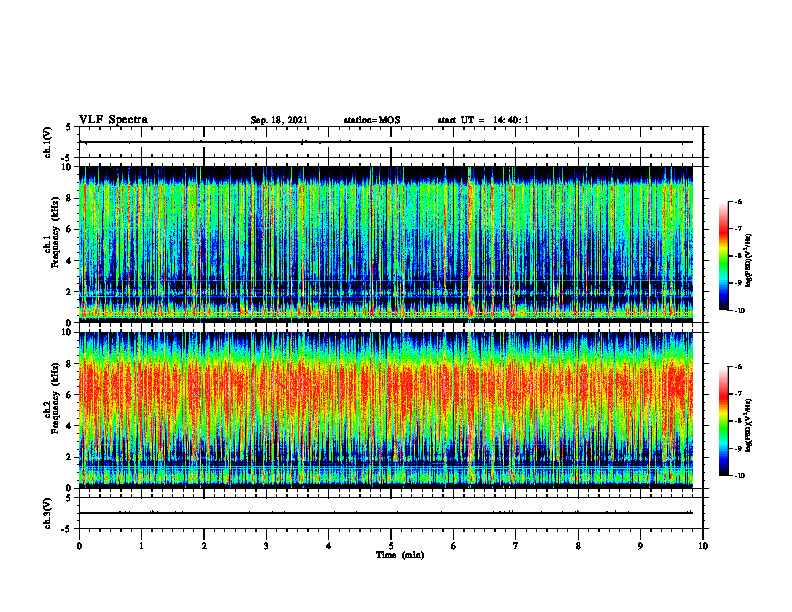Click the ch.1 voltage waveform trace

click(x=386, y=142)
